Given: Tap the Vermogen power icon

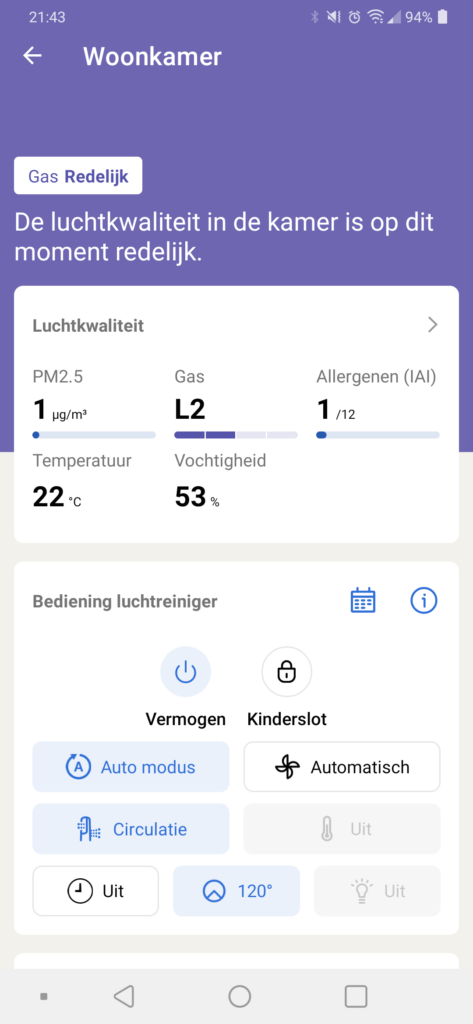Looking at the screenshot, I should (x=186, y=671).
